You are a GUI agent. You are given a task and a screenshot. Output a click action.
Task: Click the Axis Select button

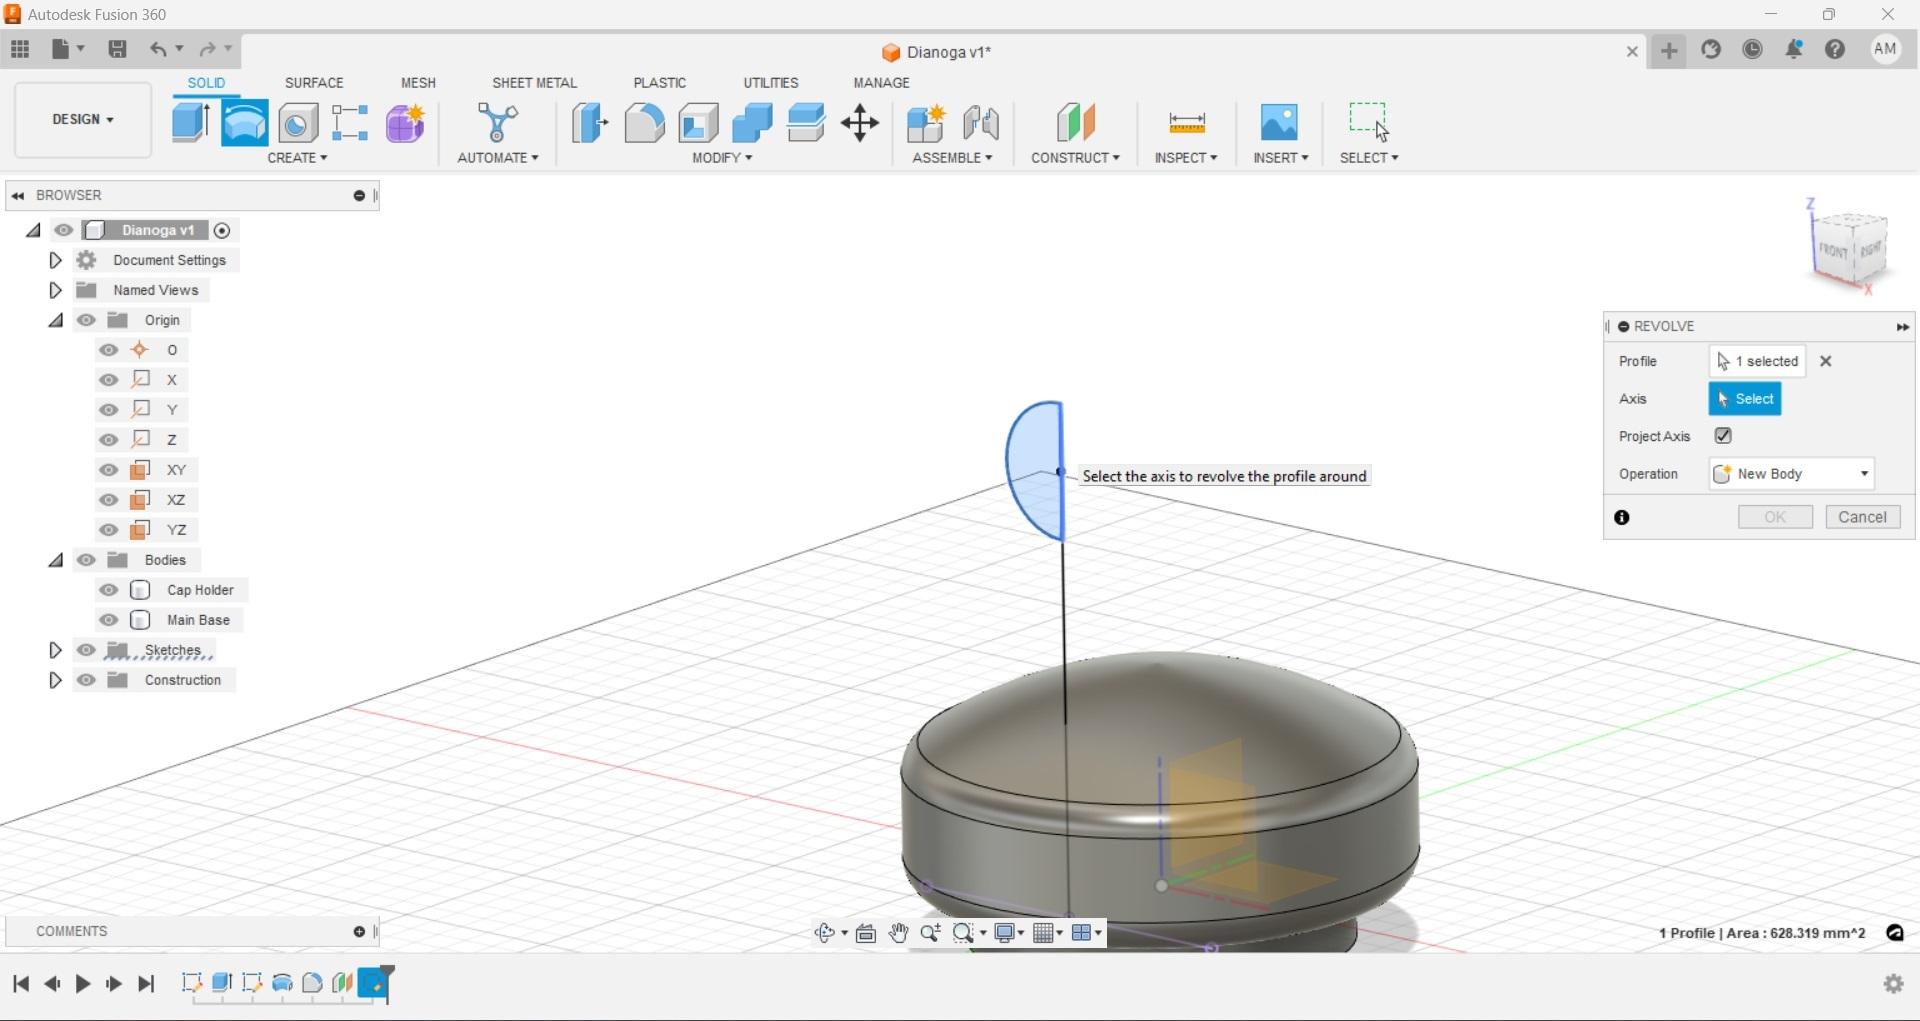(x=1744, y=399)
